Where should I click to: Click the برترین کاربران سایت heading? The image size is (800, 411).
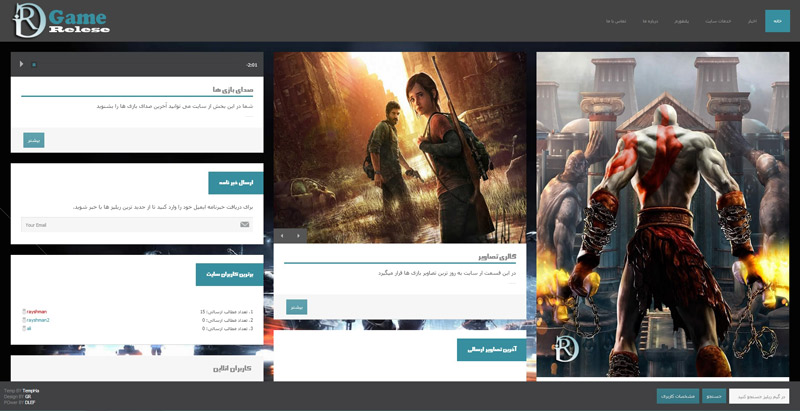230,274
